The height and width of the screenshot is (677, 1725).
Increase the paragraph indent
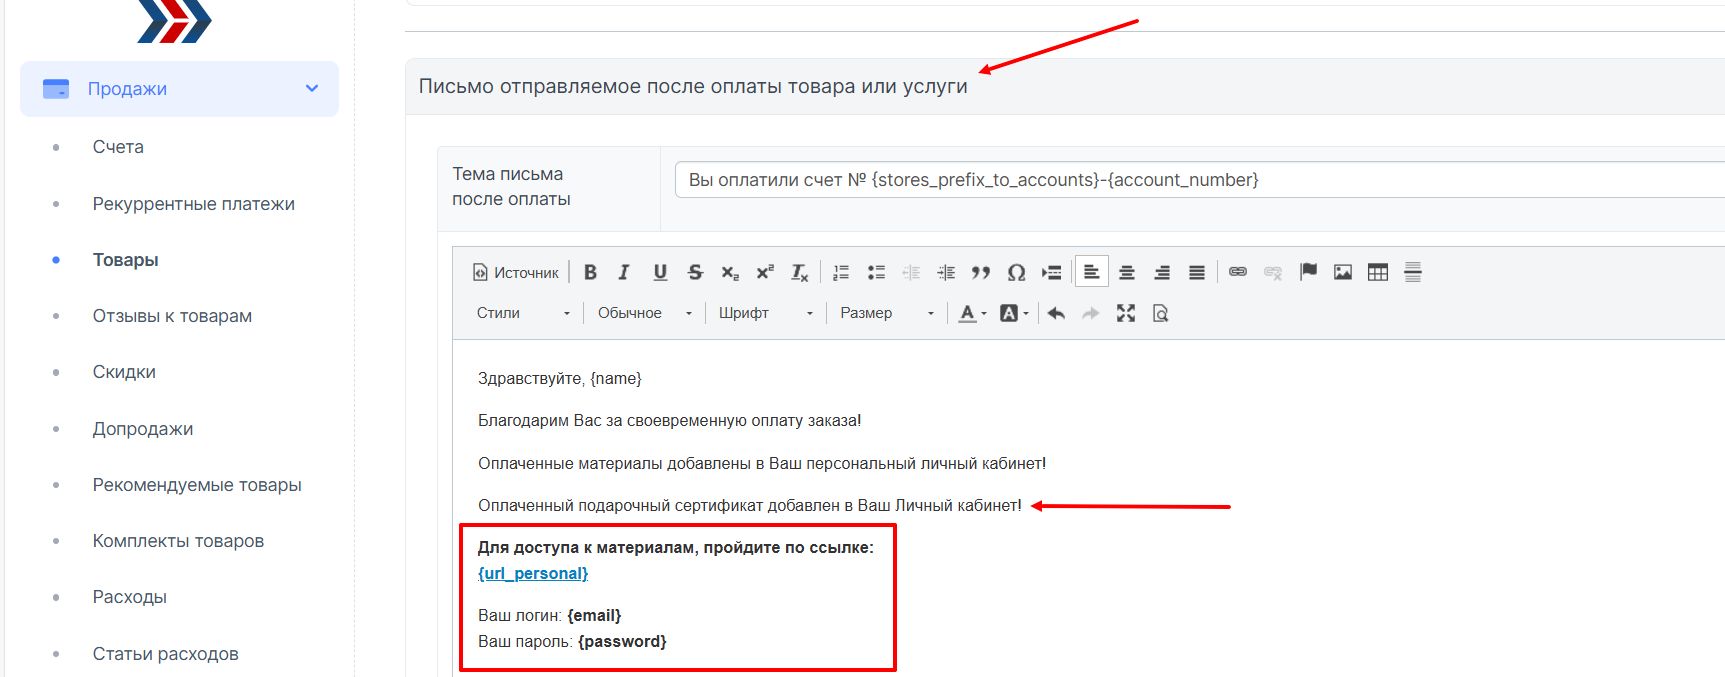pyautogui.click(x=946, y=272)
